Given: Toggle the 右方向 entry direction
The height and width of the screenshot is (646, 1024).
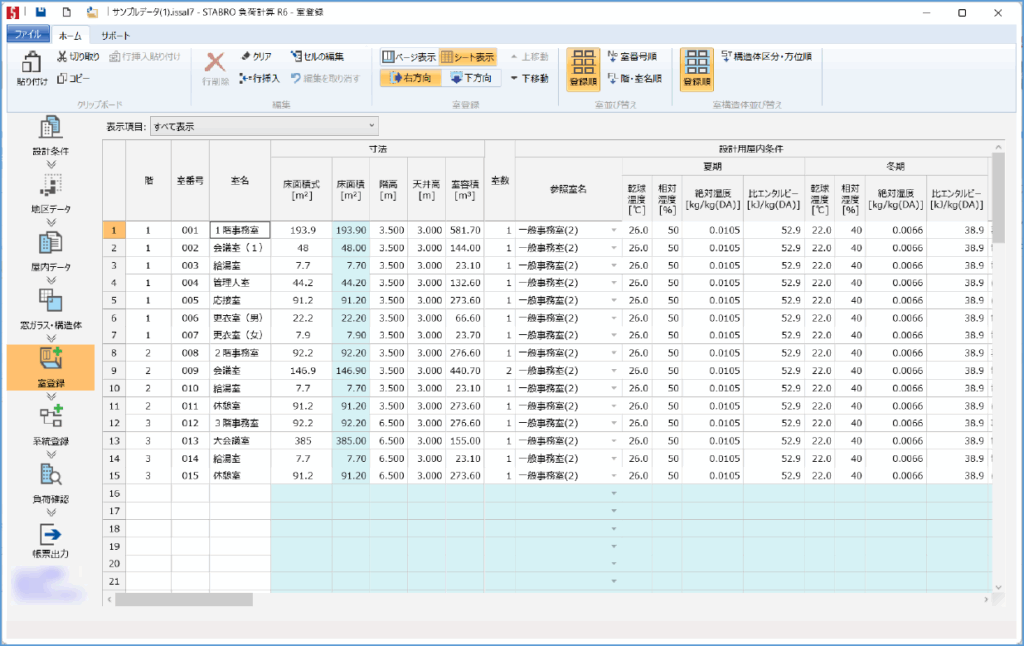Looking at the screenshot, I should pyautogui.click(x=409, y=78).
